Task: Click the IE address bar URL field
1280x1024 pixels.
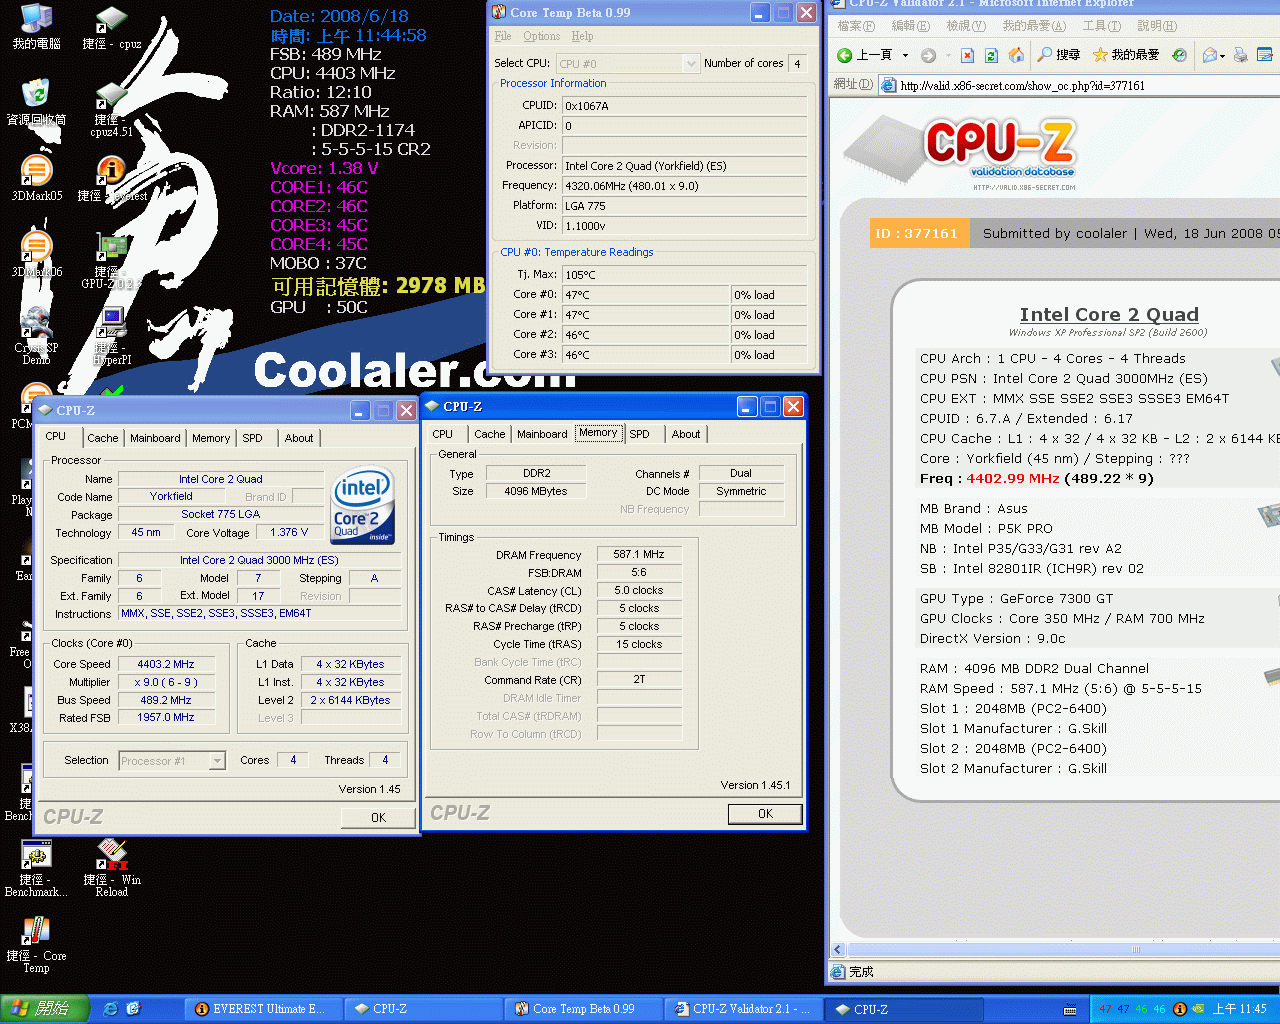Action: coord(1078,86)
